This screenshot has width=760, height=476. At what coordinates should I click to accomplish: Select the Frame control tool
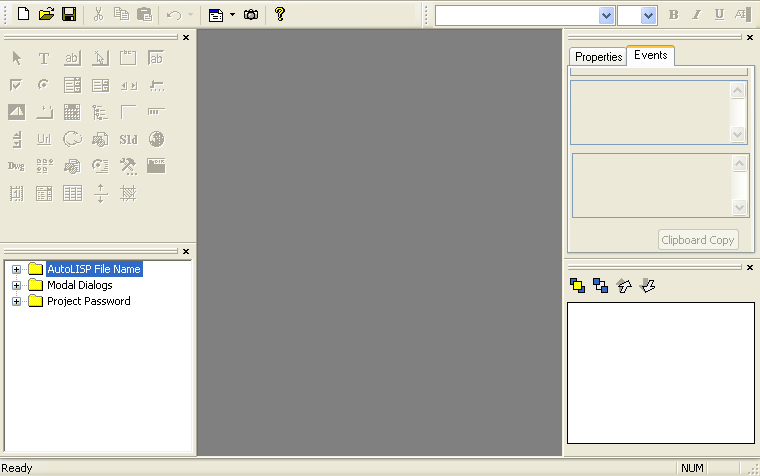(x=128, y=59)
